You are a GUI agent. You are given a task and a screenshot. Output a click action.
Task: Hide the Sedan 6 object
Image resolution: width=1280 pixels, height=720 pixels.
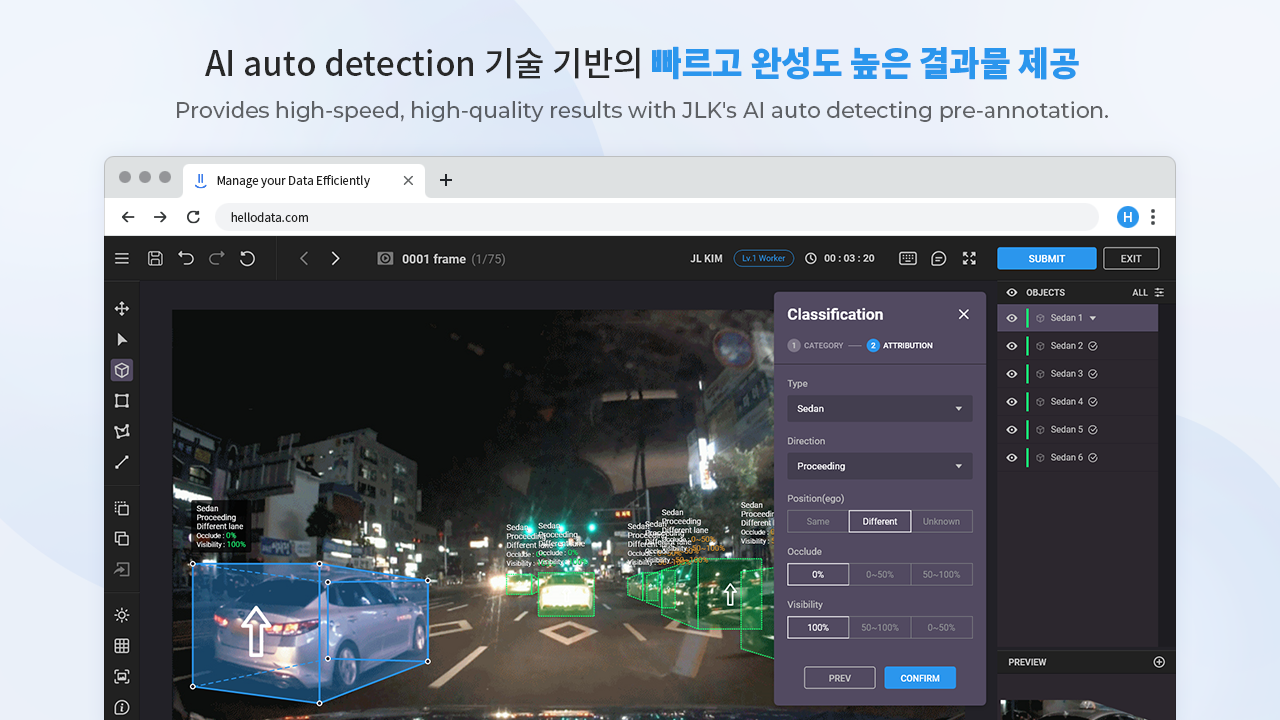click(x=1011, y=458)
